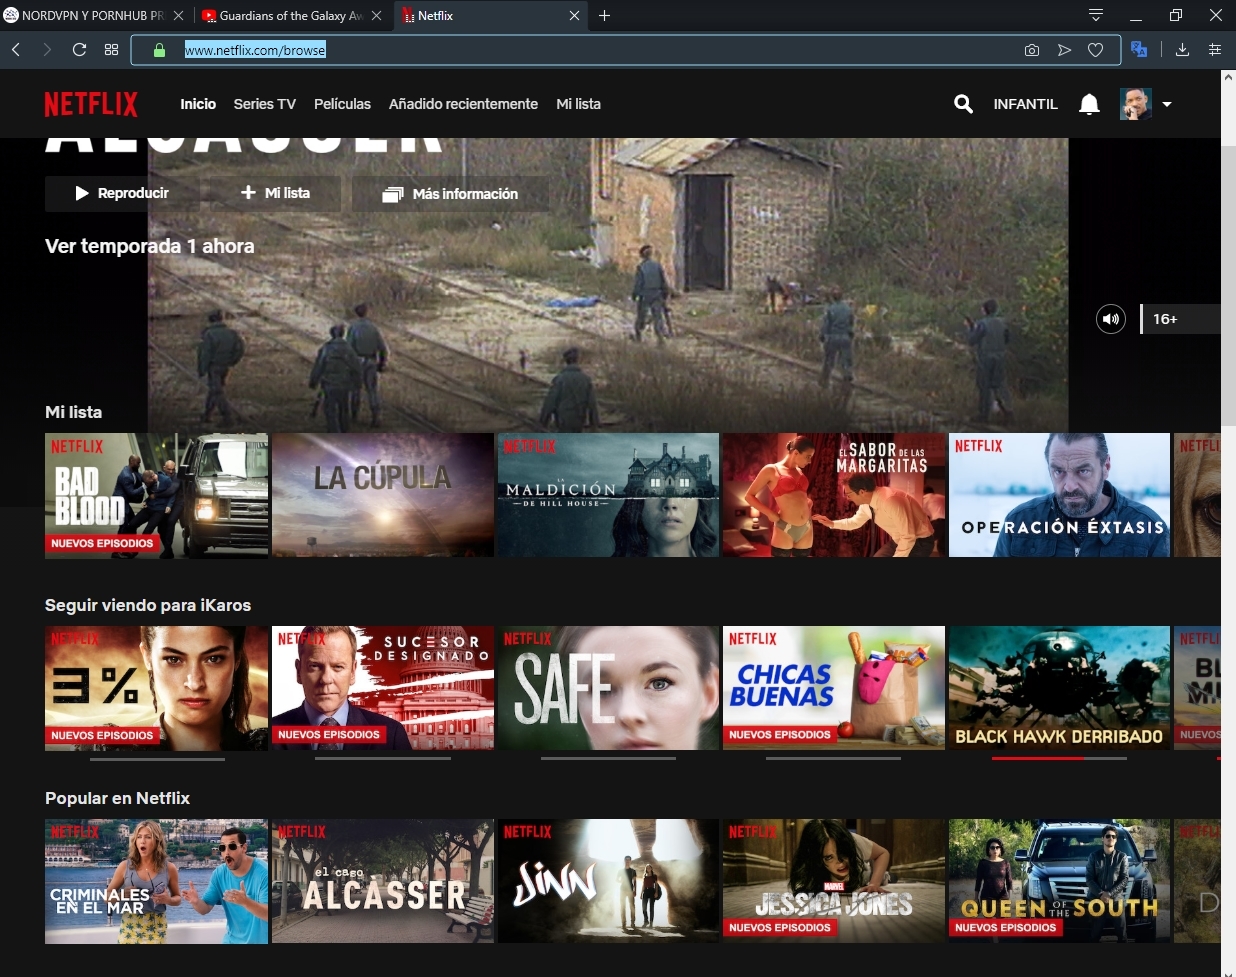Image resolution: width=1236 pixels, height=977 pixels.
Task: Open the tab menu icon in the title bar
Action: click(1096, 15)
